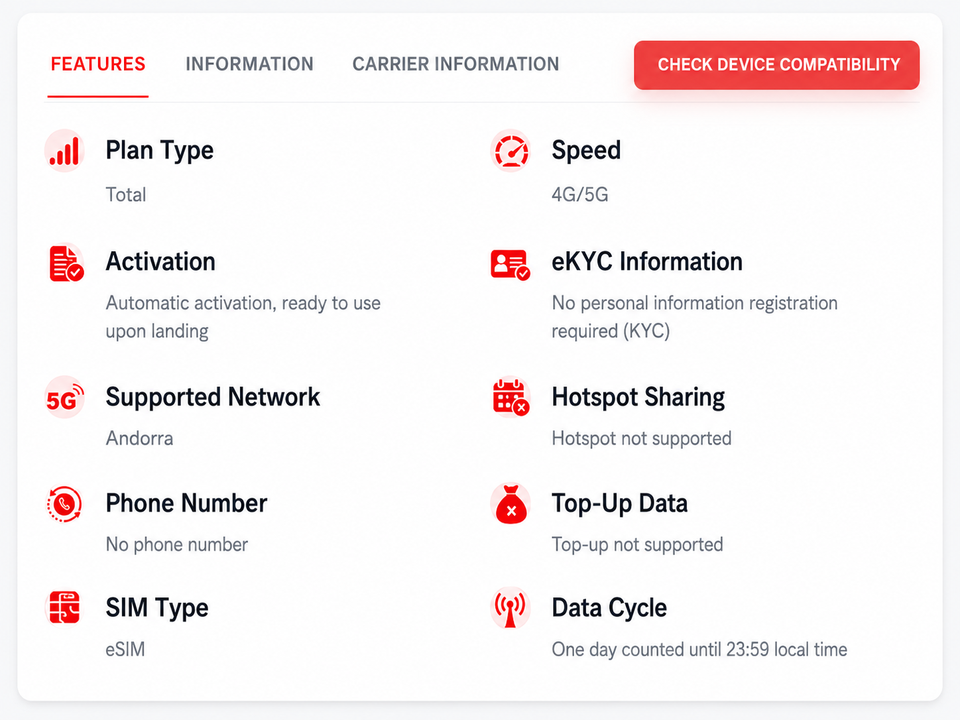
Task: Click the Automatic activation description text
Action: [243, 317]
